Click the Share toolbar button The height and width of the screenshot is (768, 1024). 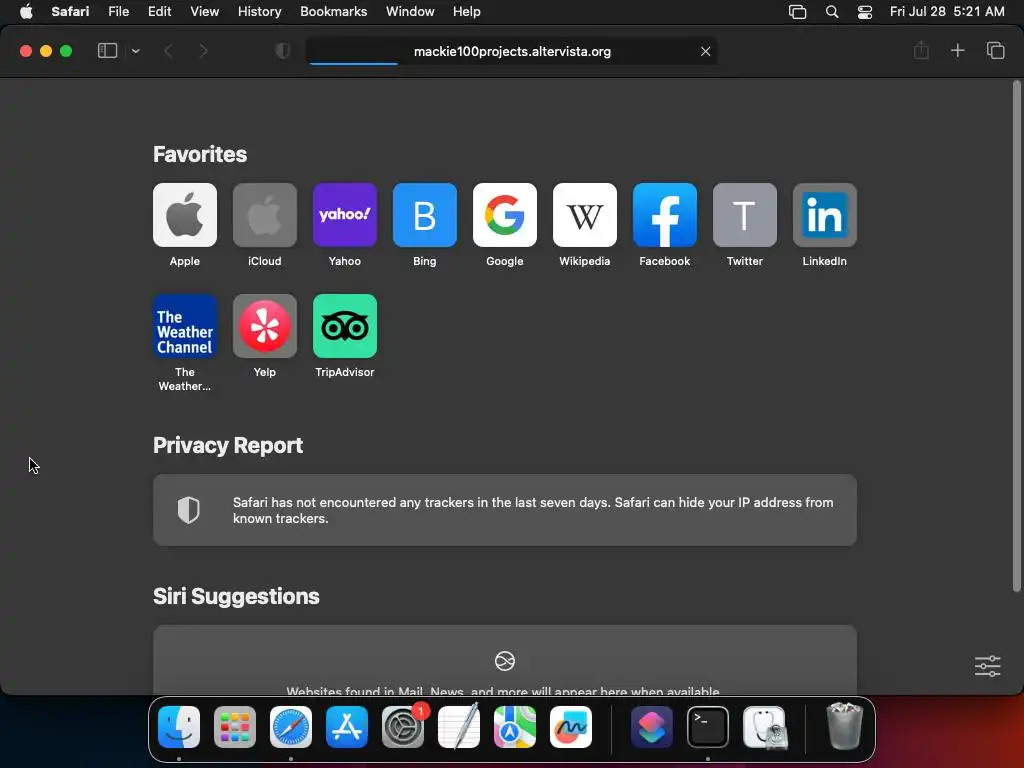point(921,50)
